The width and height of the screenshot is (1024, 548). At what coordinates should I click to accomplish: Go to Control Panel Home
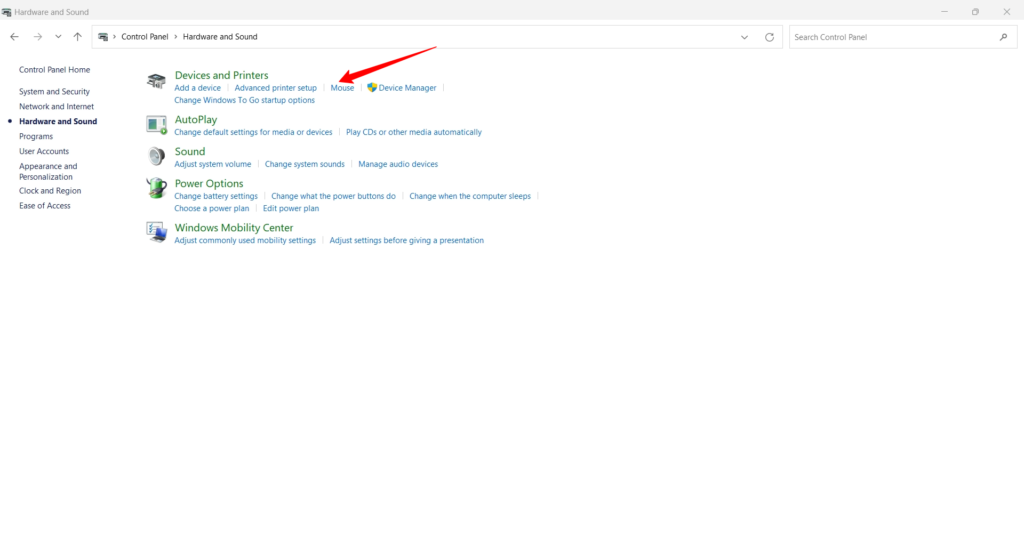click(x=54, y=70)
